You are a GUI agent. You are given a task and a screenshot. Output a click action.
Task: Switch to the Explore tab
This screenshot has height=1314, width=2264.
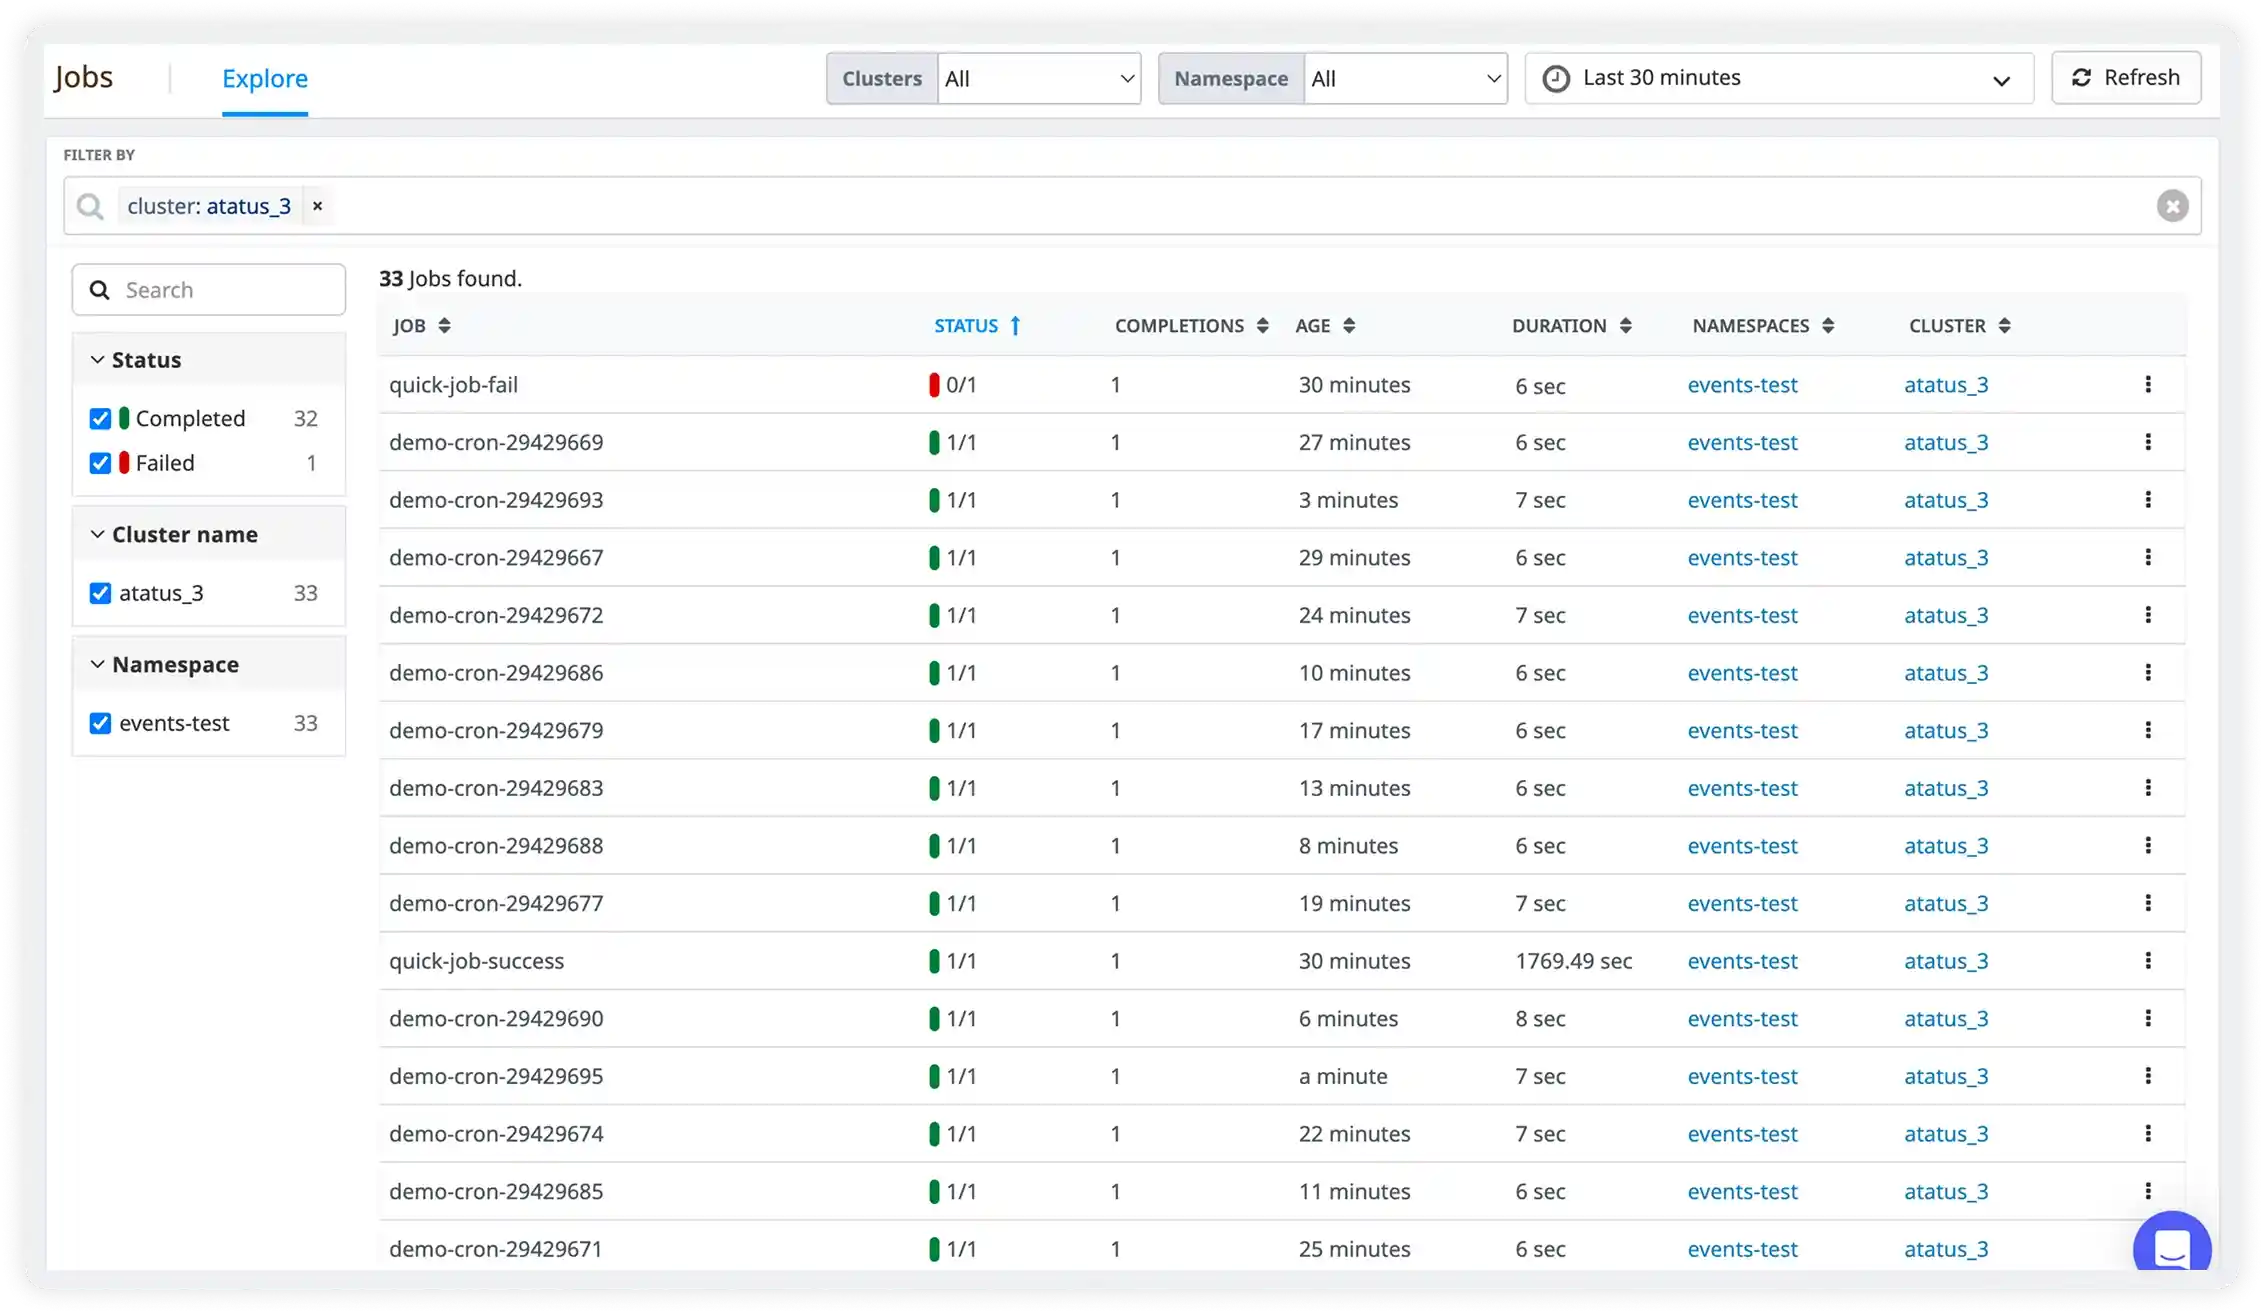point(264,78)
